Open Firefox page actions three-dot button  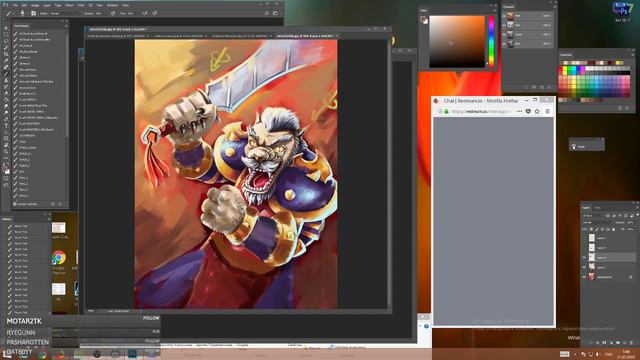519,111
